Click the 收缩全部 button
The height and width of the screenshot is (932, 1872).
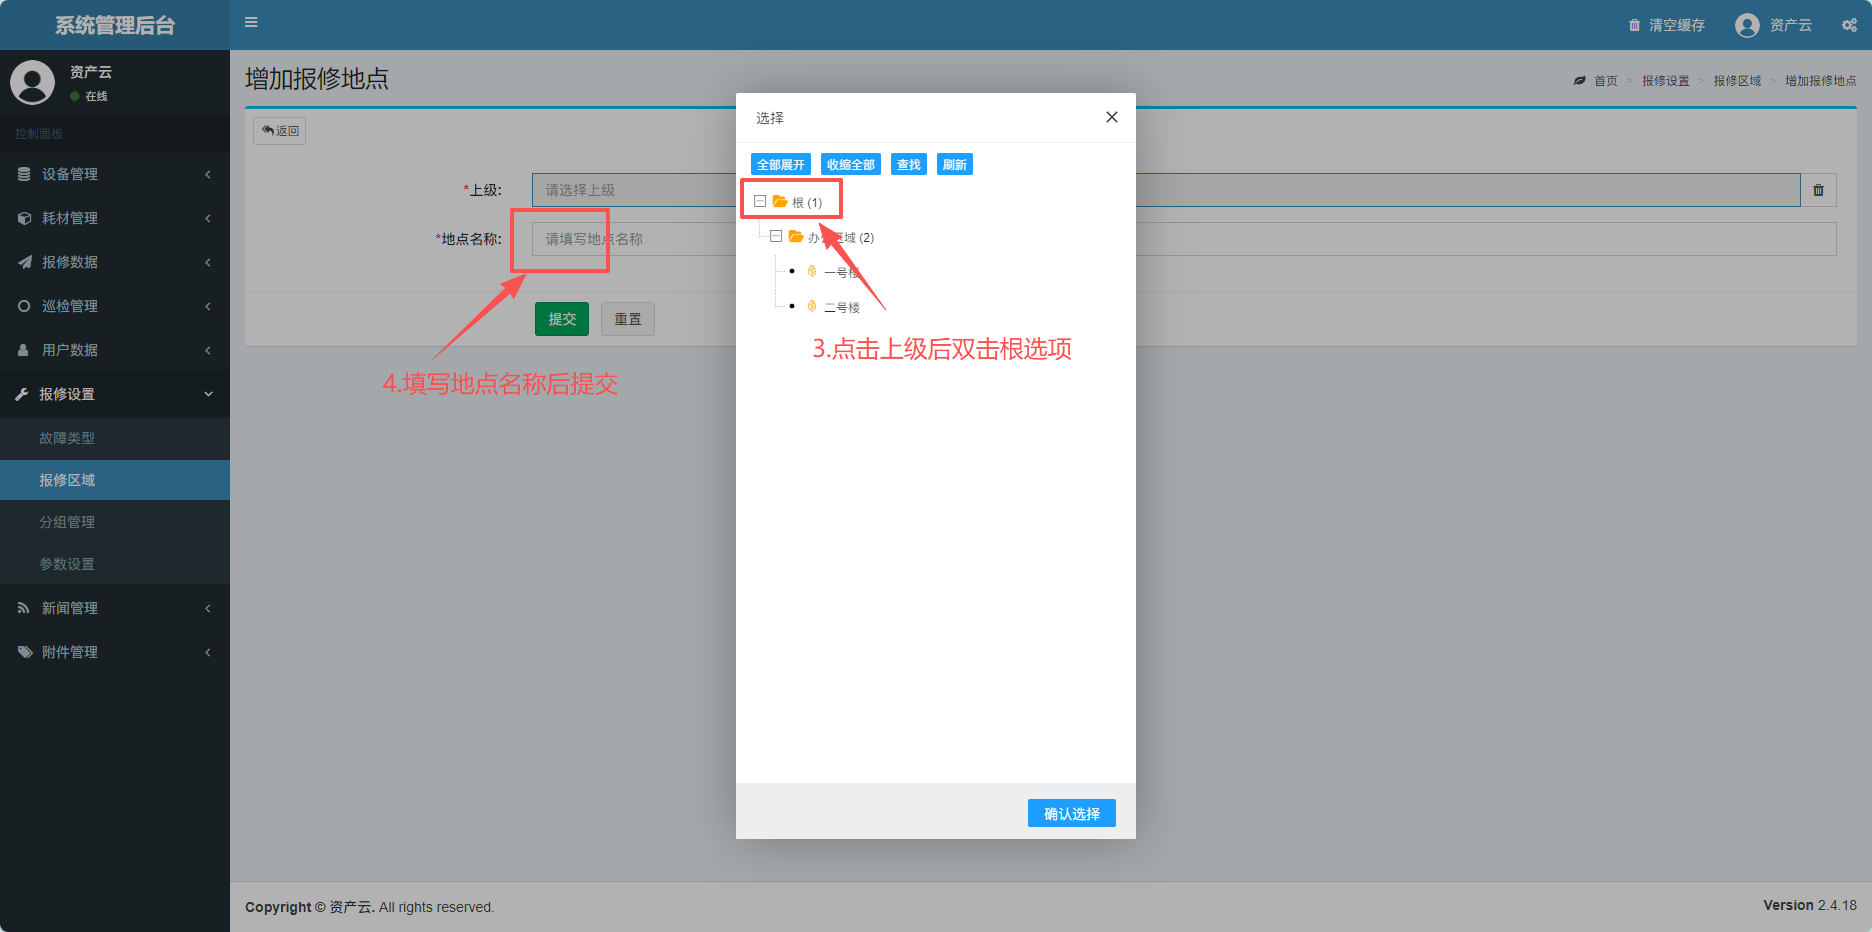850,165
